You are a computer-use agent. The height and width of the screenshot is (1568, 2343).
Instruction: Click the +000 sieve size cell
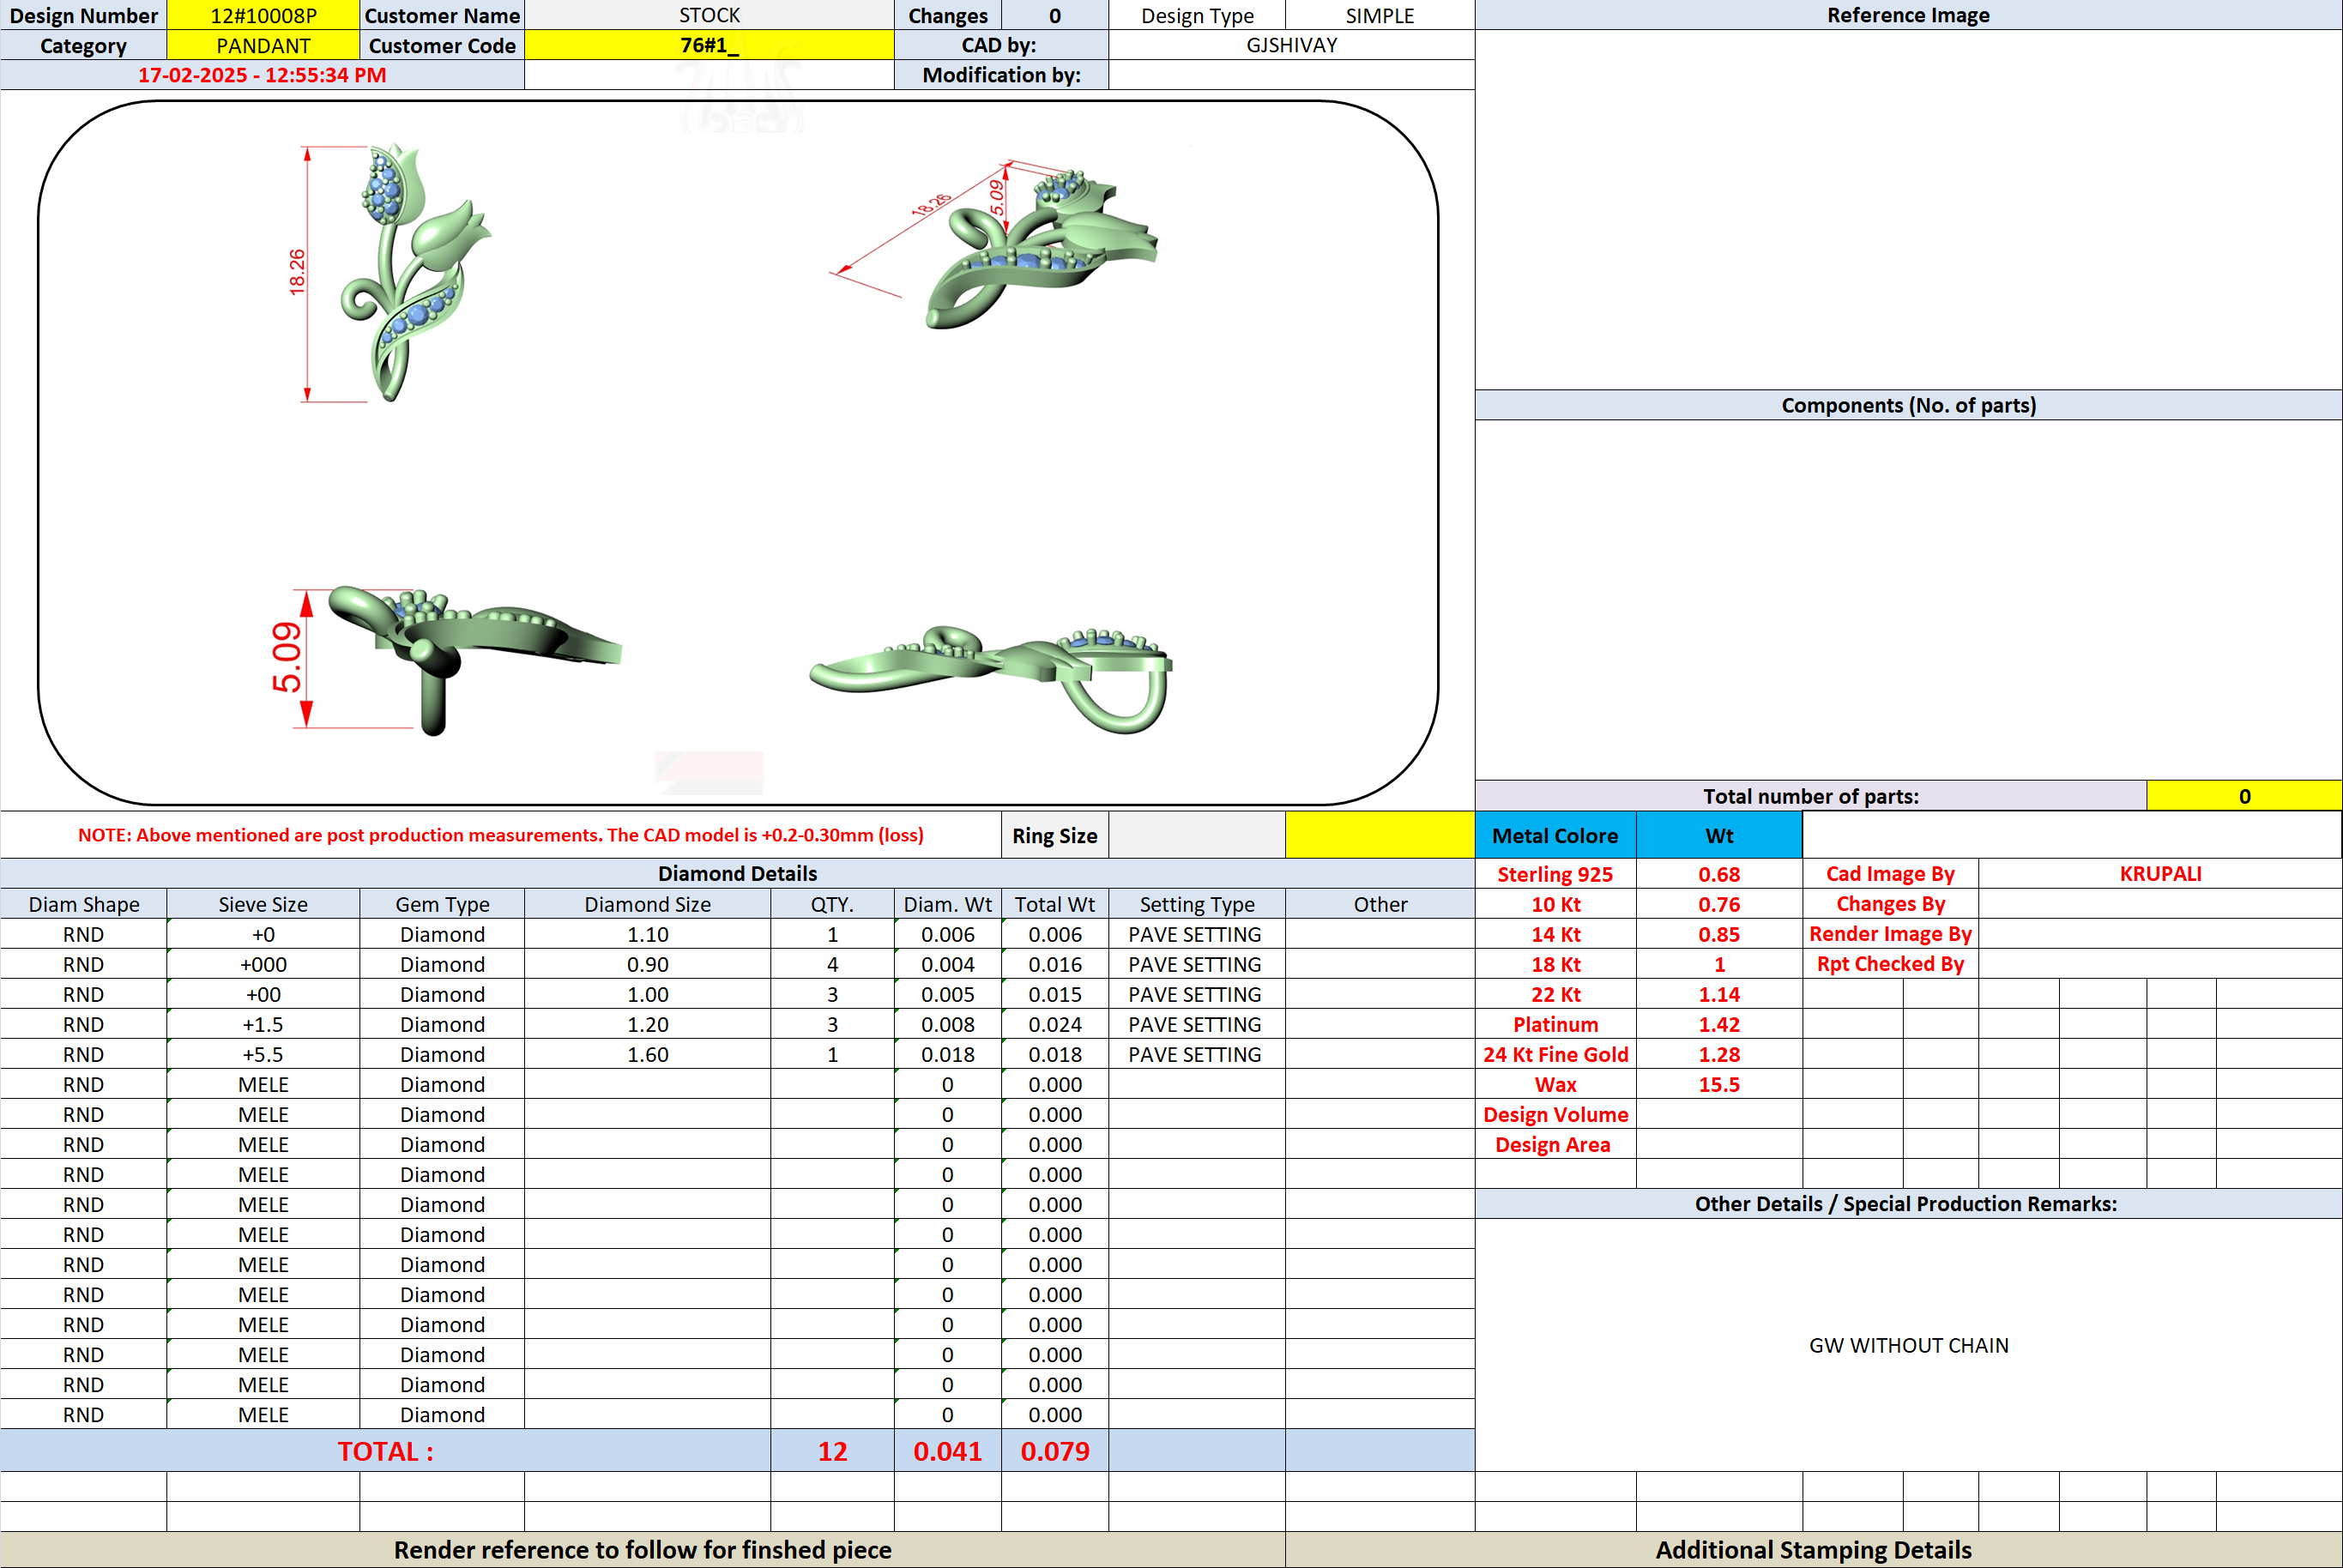[x=263, y=964]
